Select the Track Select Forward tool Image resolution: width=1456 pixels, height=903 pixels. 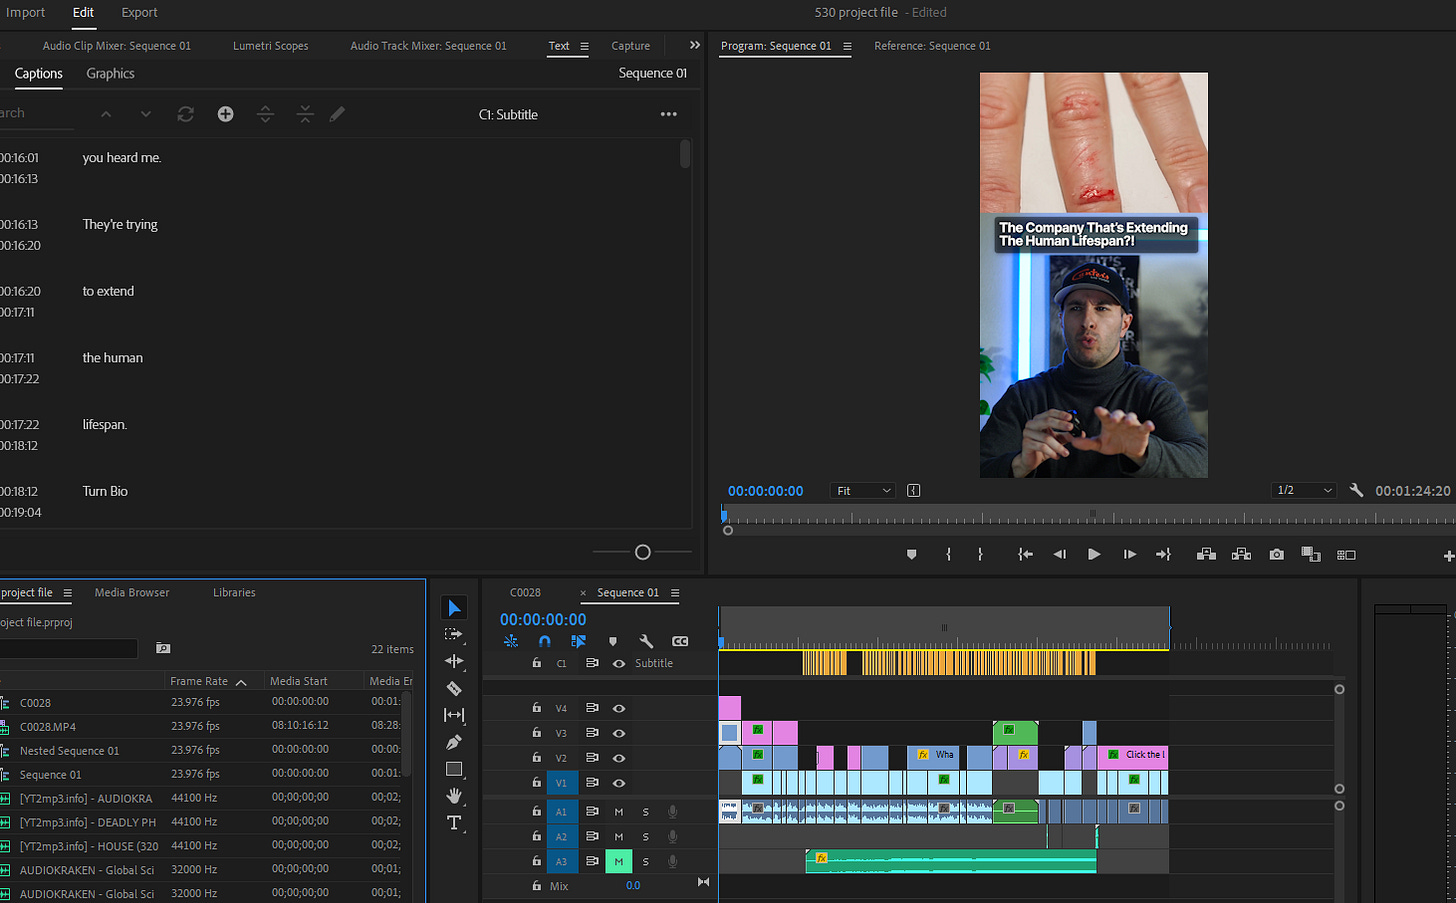454,634
